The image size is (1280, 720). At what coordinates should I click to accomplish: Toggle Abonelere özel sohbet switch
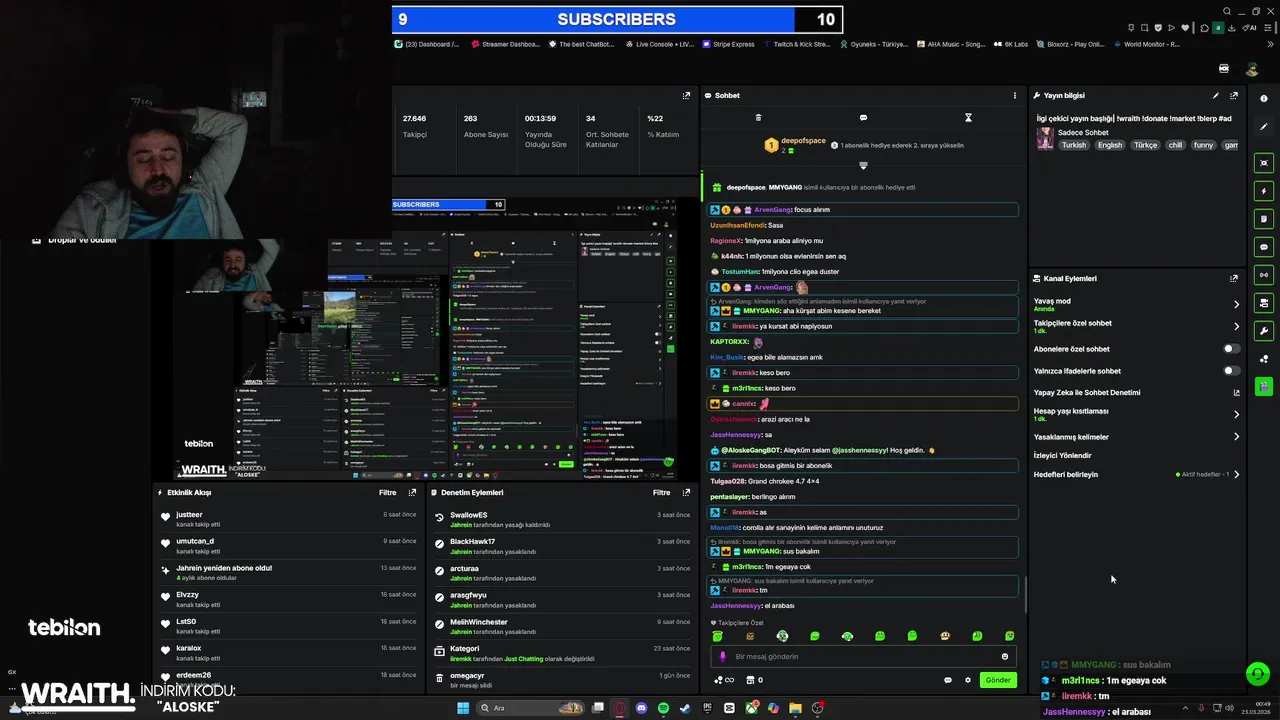[1232, 349]
